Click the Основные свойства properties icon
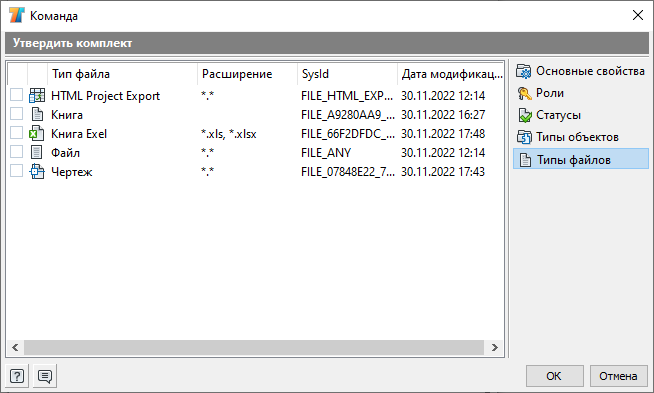Image resolution: width=654 pixels, height=393 pixels. click(x=524, y=71)
